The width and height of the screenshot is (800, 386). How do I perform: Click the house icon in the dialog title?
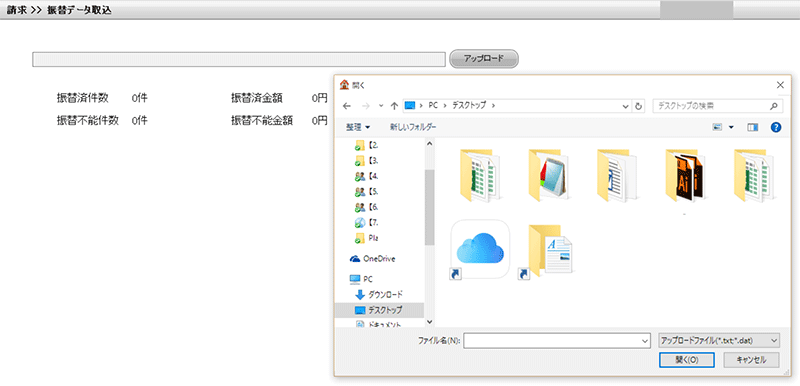click(x=344, y=85)
